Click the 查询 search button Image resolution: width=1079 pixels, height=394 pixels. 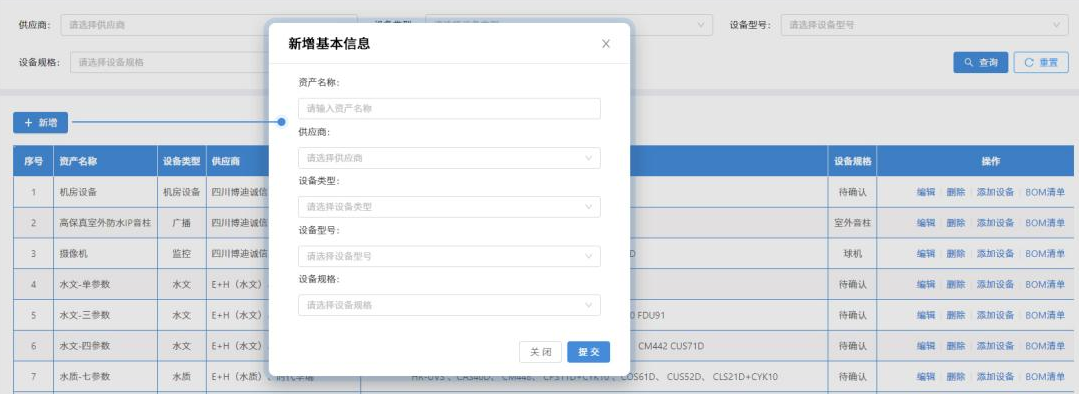click(x=981, y=62)
